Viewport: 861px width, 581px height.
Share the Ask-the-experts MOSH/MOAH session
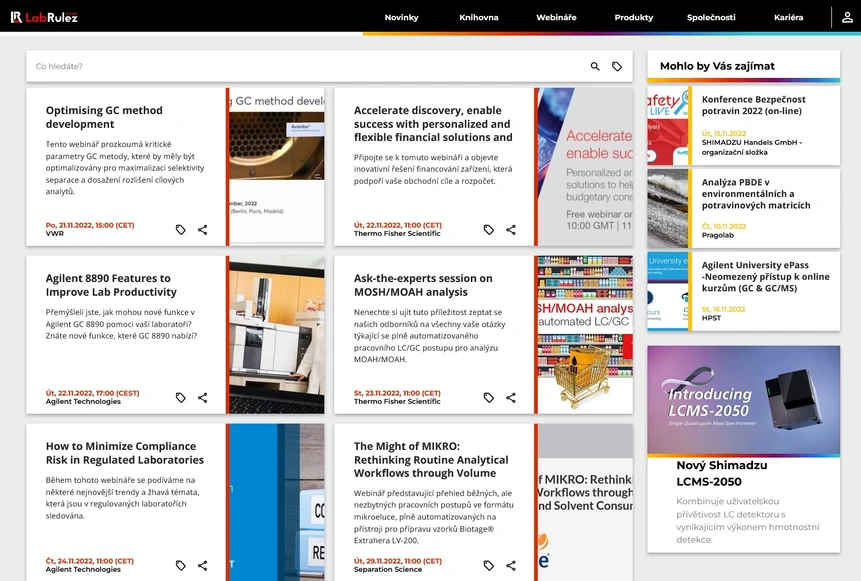pyautogui.click(x=511, y=398)
